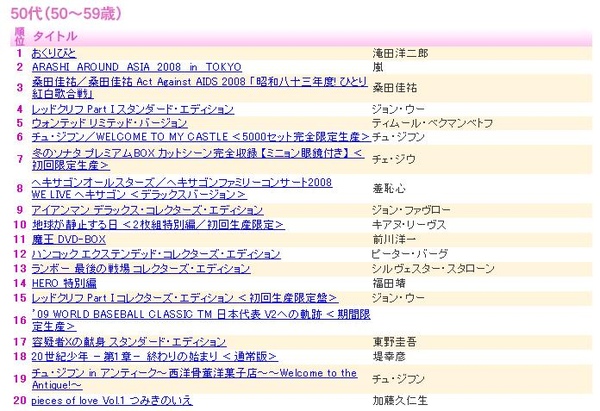Click artist name 羞恥心
This screenshot has width=600, height=411.
(x=389, y=188)
